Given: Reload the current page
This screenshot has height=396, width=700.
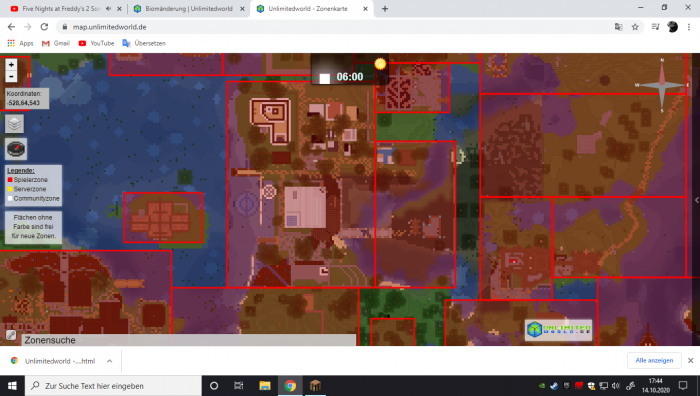Looking at the screenshot, I should (44, 27).
